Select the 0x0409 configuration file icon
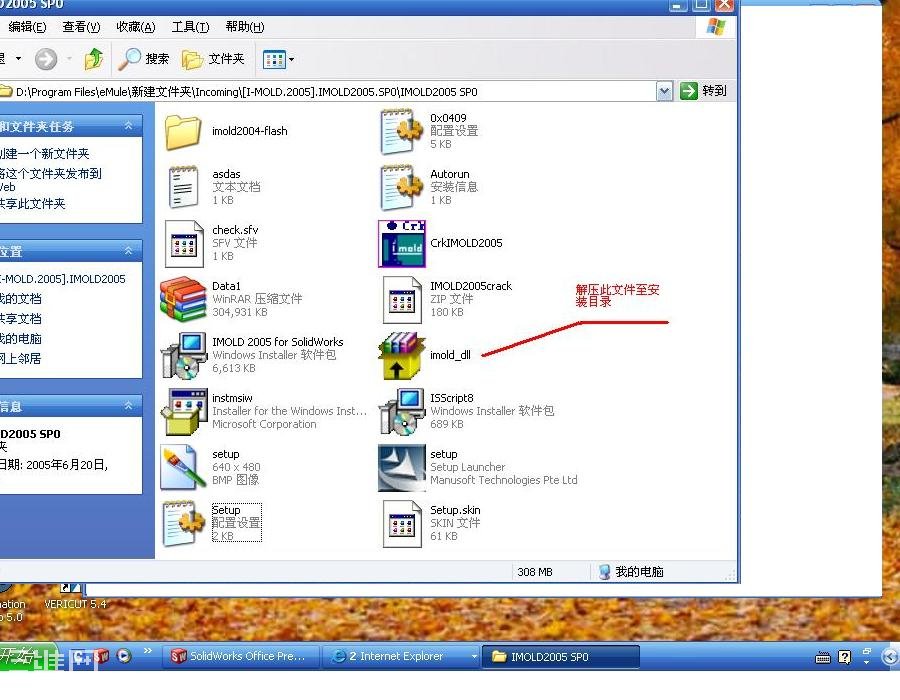The image size is (900, 700). (402, 132)
